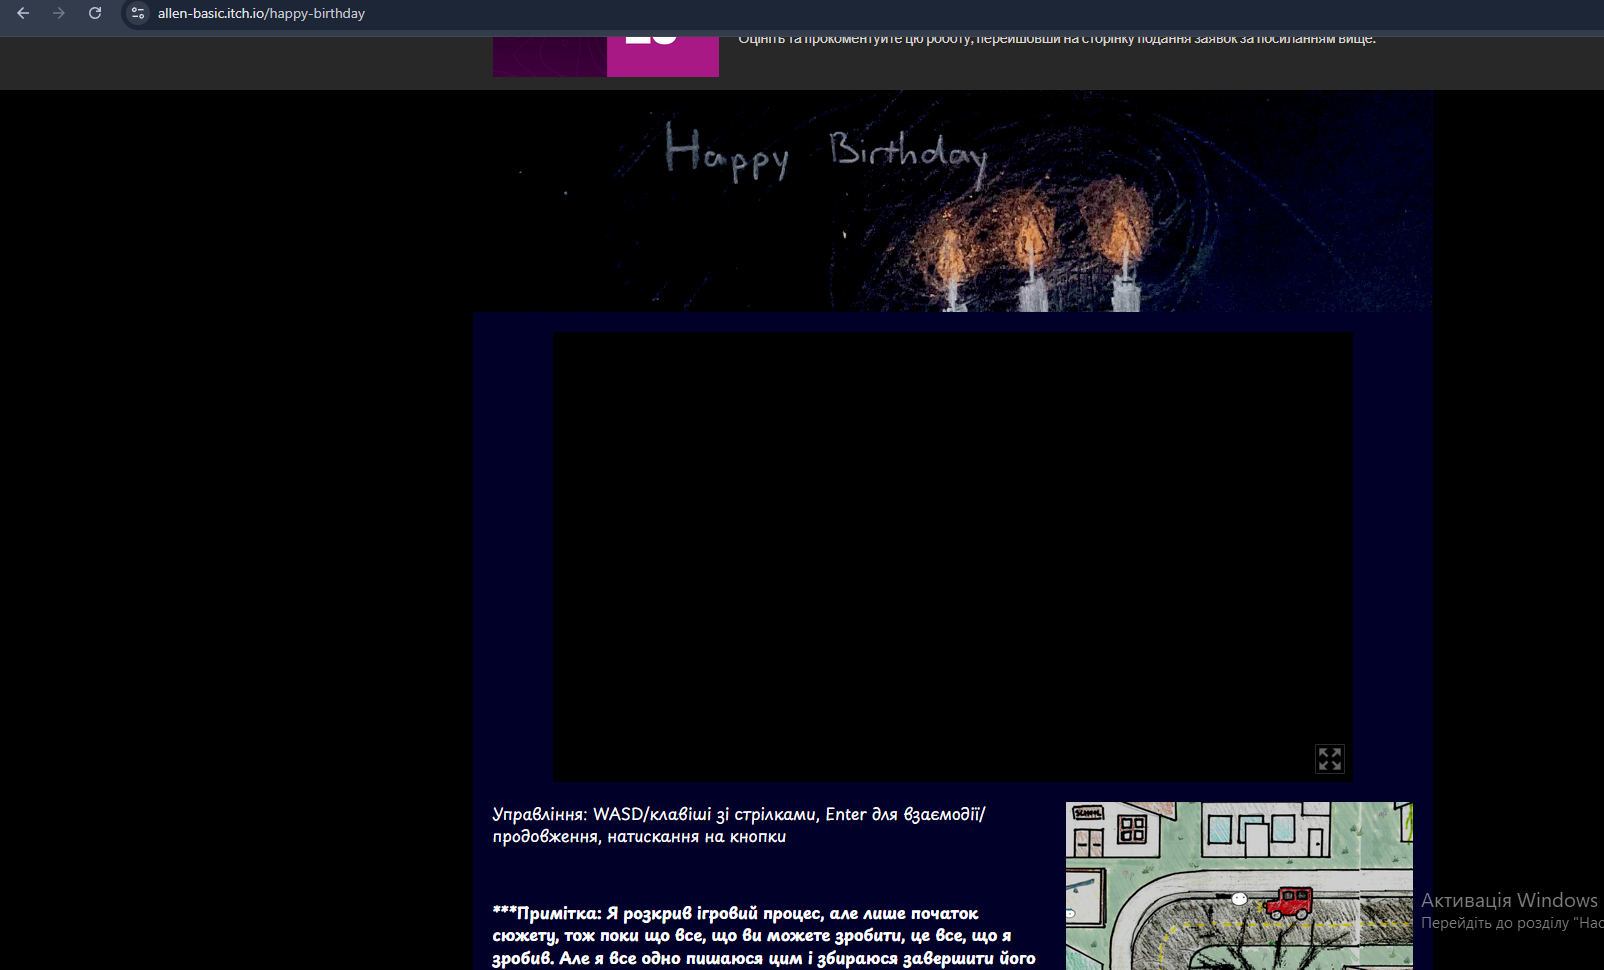
Task: Open the game screenshot with the red car
Action: 1239,886
